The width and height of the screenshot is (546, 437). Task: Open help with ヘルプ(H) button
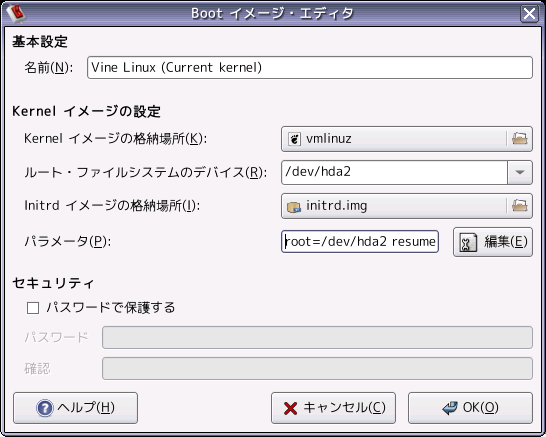point(76,408)
